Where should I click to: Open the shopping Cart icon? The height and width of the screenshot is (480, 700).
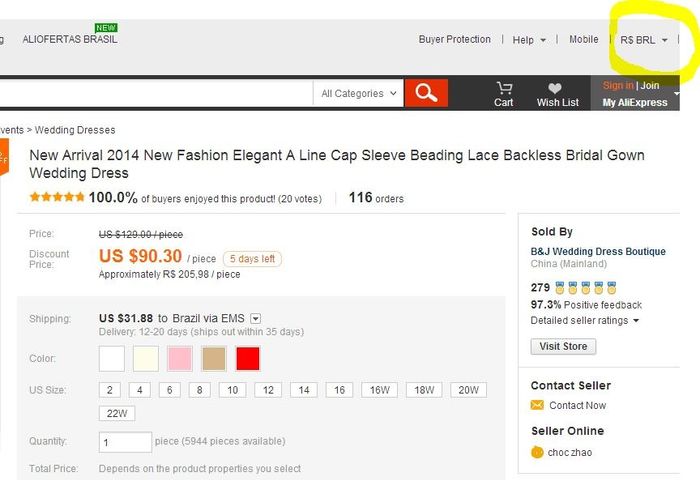tap(504, 88)
